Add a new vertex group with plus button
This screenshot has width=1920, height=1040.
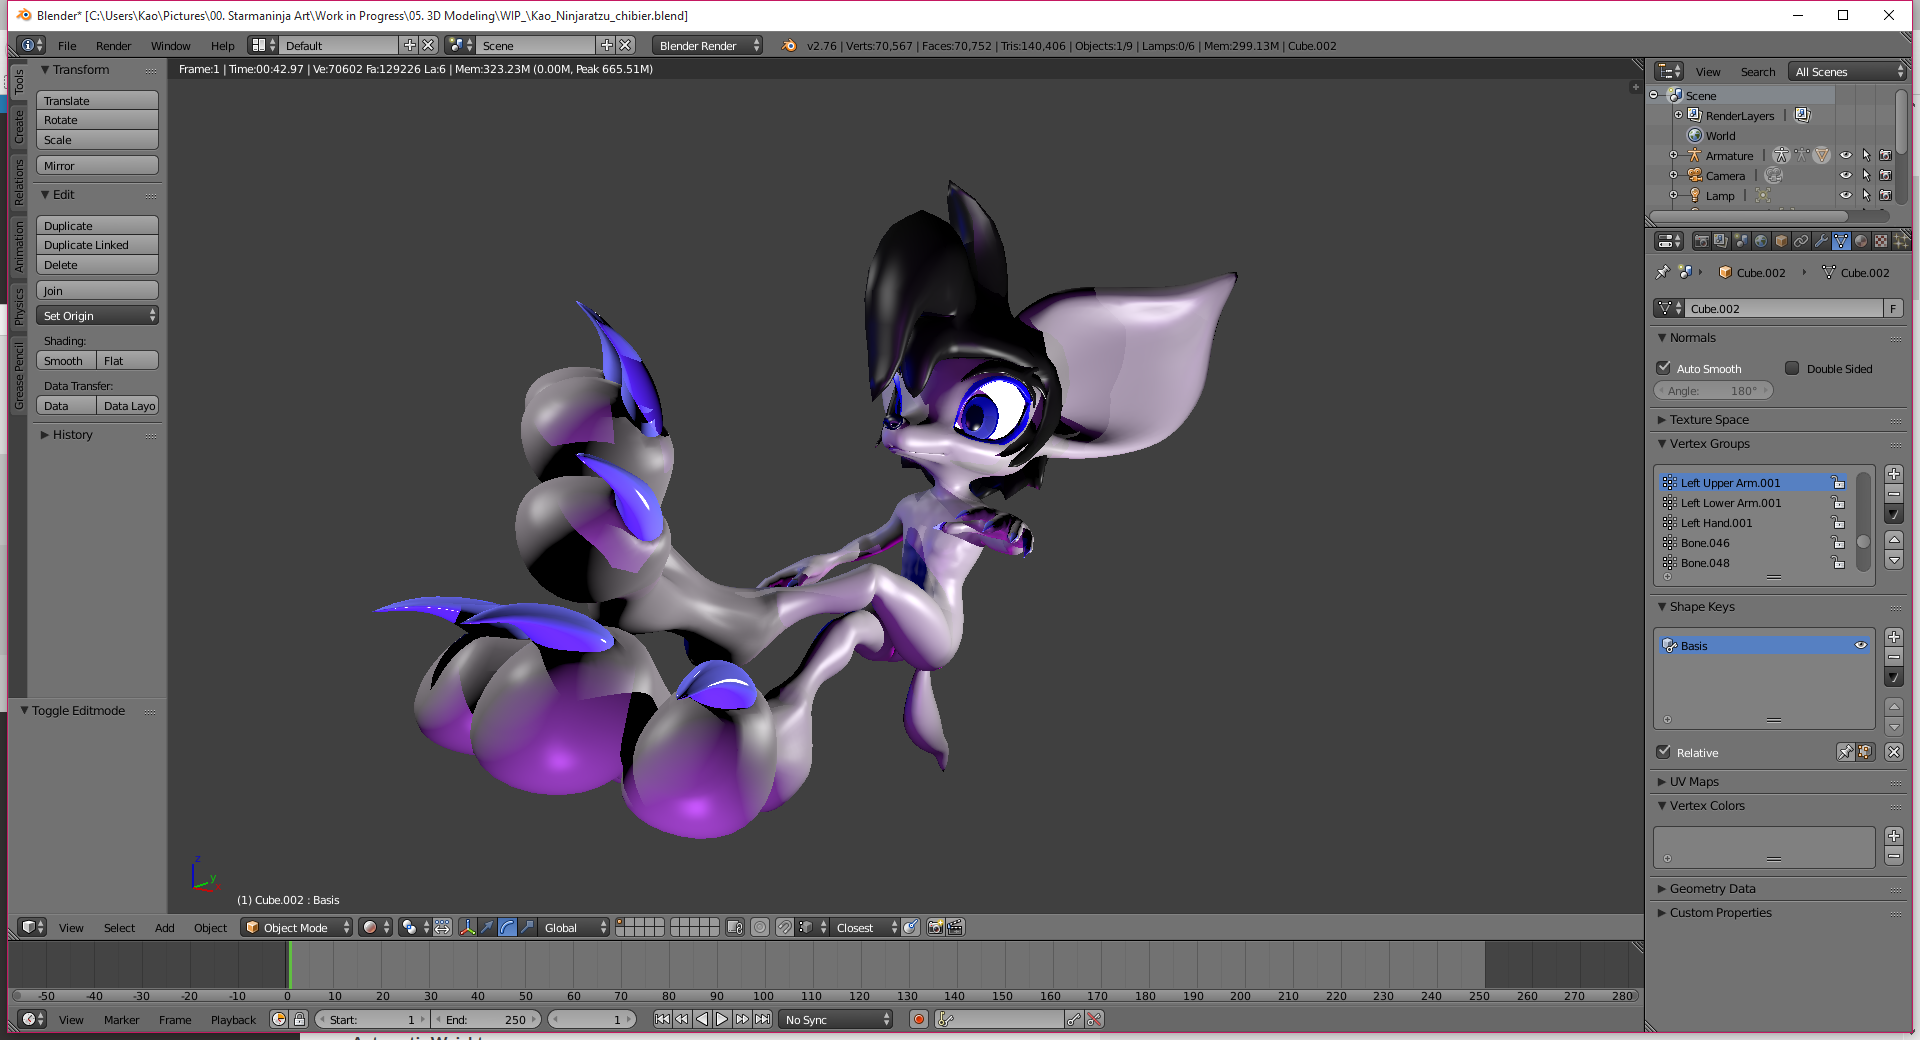(1893, 474)
